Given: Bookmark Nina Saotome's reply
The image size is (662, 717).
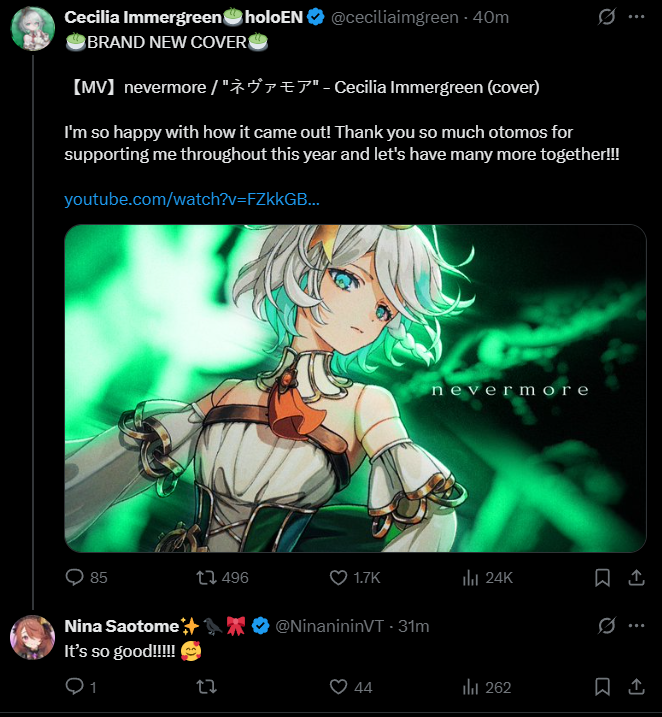Looking at the screenshot, I should [x=602, y=687].
